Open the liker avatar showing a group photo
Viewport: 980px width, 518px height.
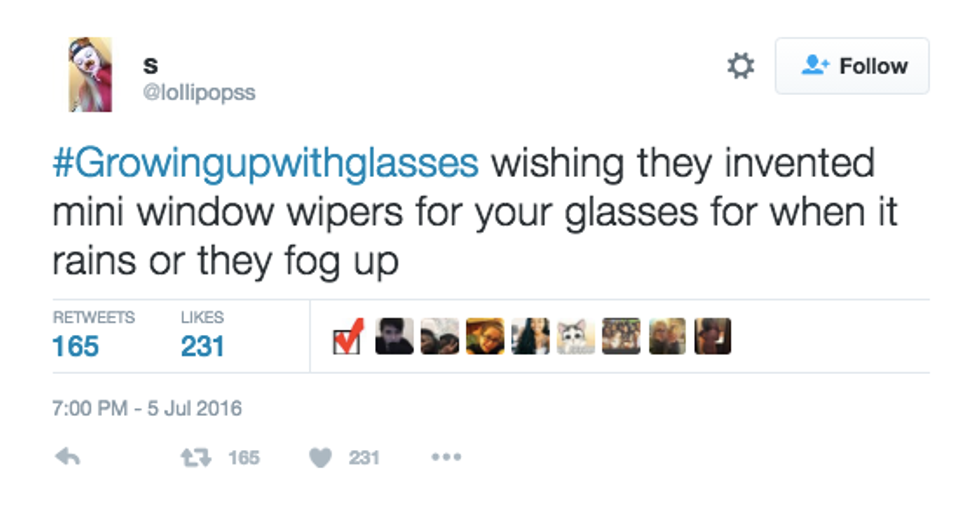[x=621, y=337]
